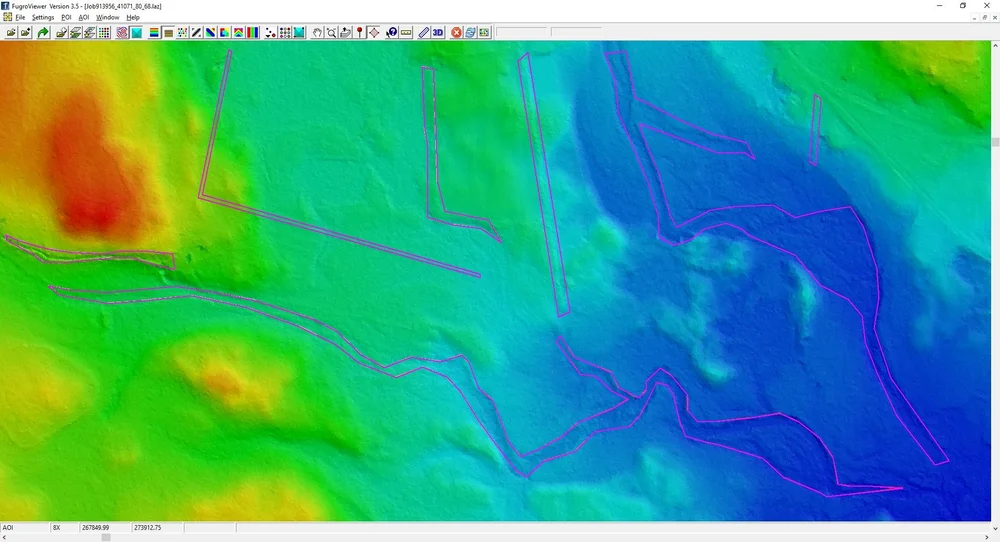Click the blue refresh arrows icon
The width and height of the screenshot is (1000, 542).
(470, 33)
